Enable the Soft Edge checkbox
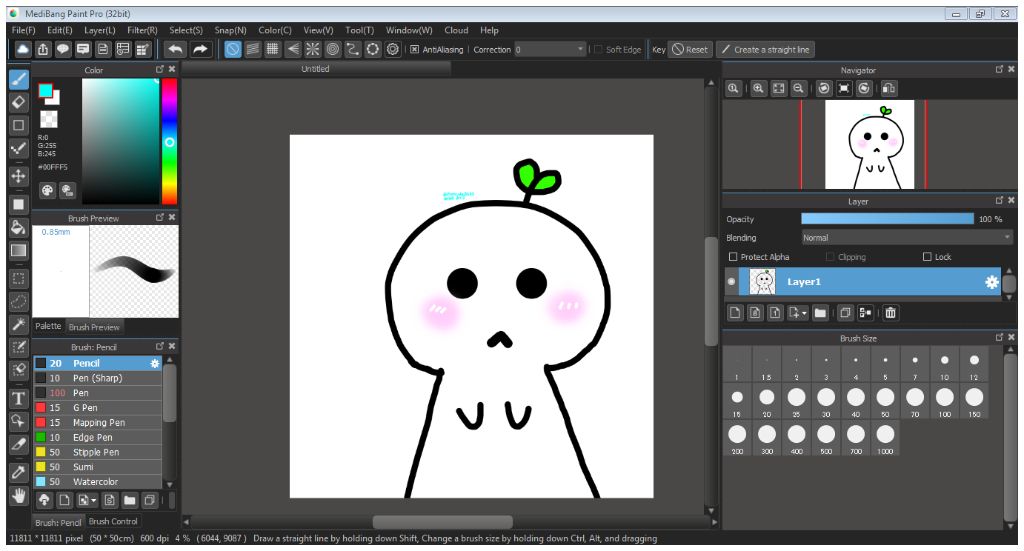 (x=598, y=49)
